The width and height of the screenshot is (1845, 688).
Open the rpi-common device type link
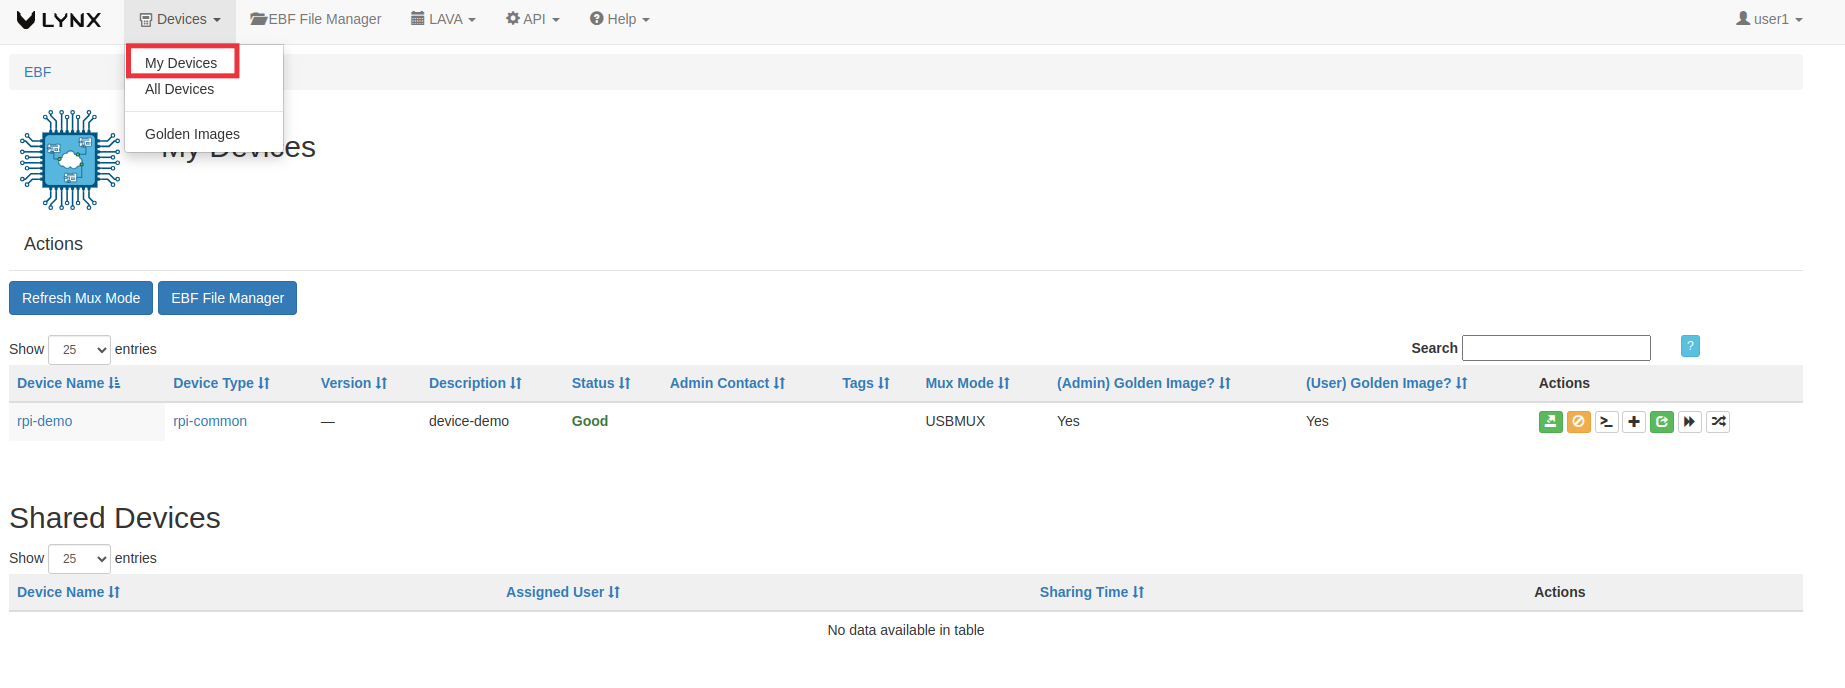tap(210, 421)
